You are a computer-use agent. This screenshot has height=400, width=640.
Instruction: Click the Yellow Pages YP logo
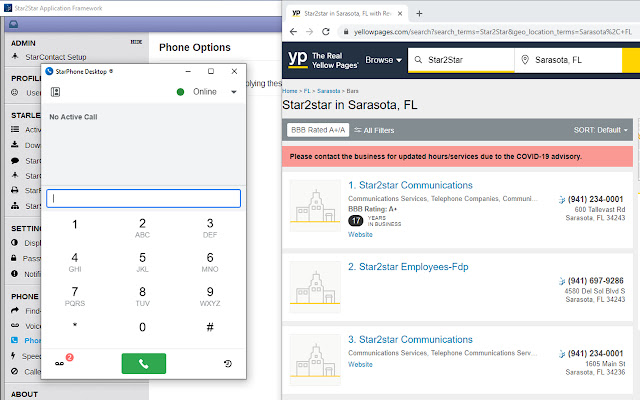[298, 61]
